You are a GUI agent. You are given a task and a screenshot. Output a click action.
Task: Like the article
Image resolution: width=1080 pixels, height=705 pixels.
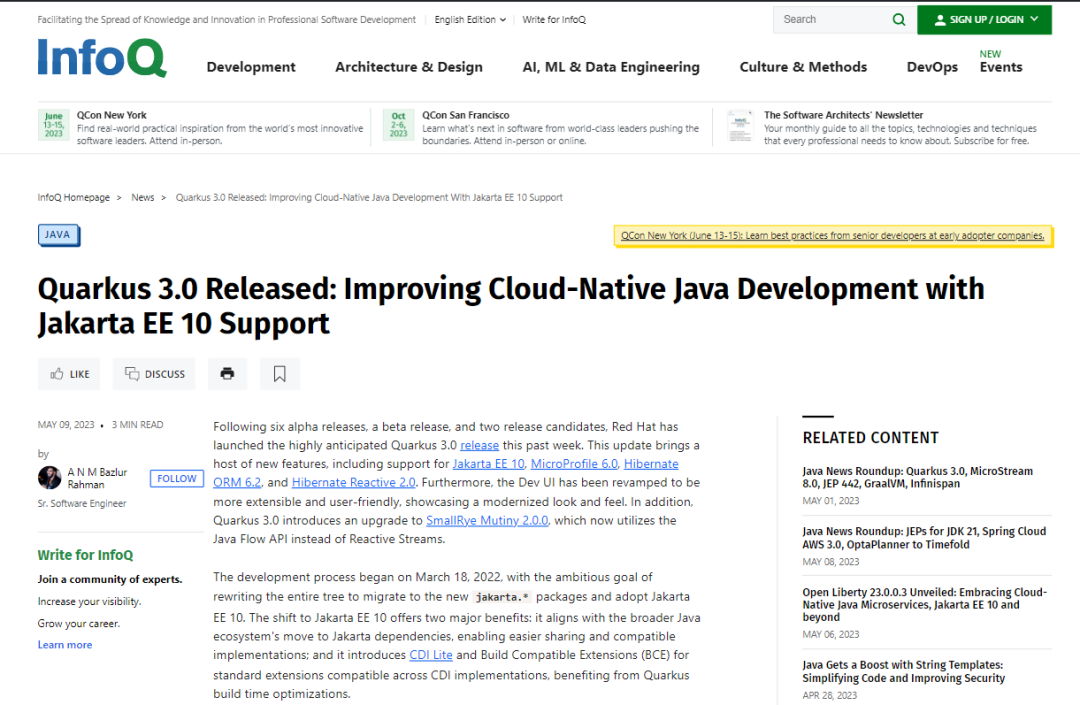pos(69,374)
